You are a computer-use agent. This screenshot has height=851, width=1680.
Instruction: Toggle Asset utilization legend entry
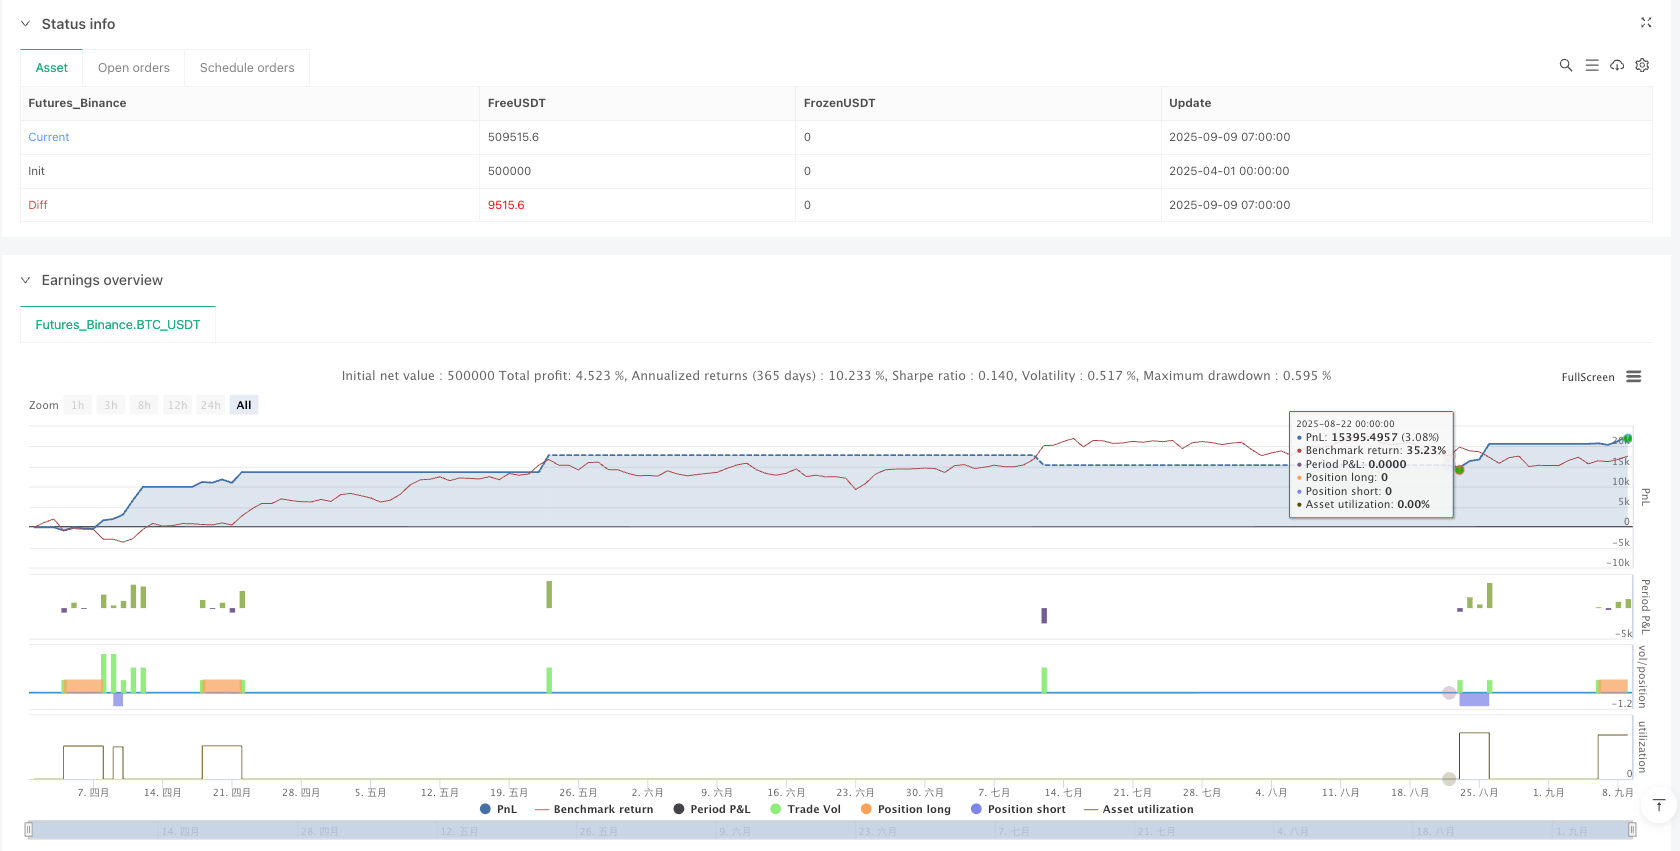(x=1138, y=810)
